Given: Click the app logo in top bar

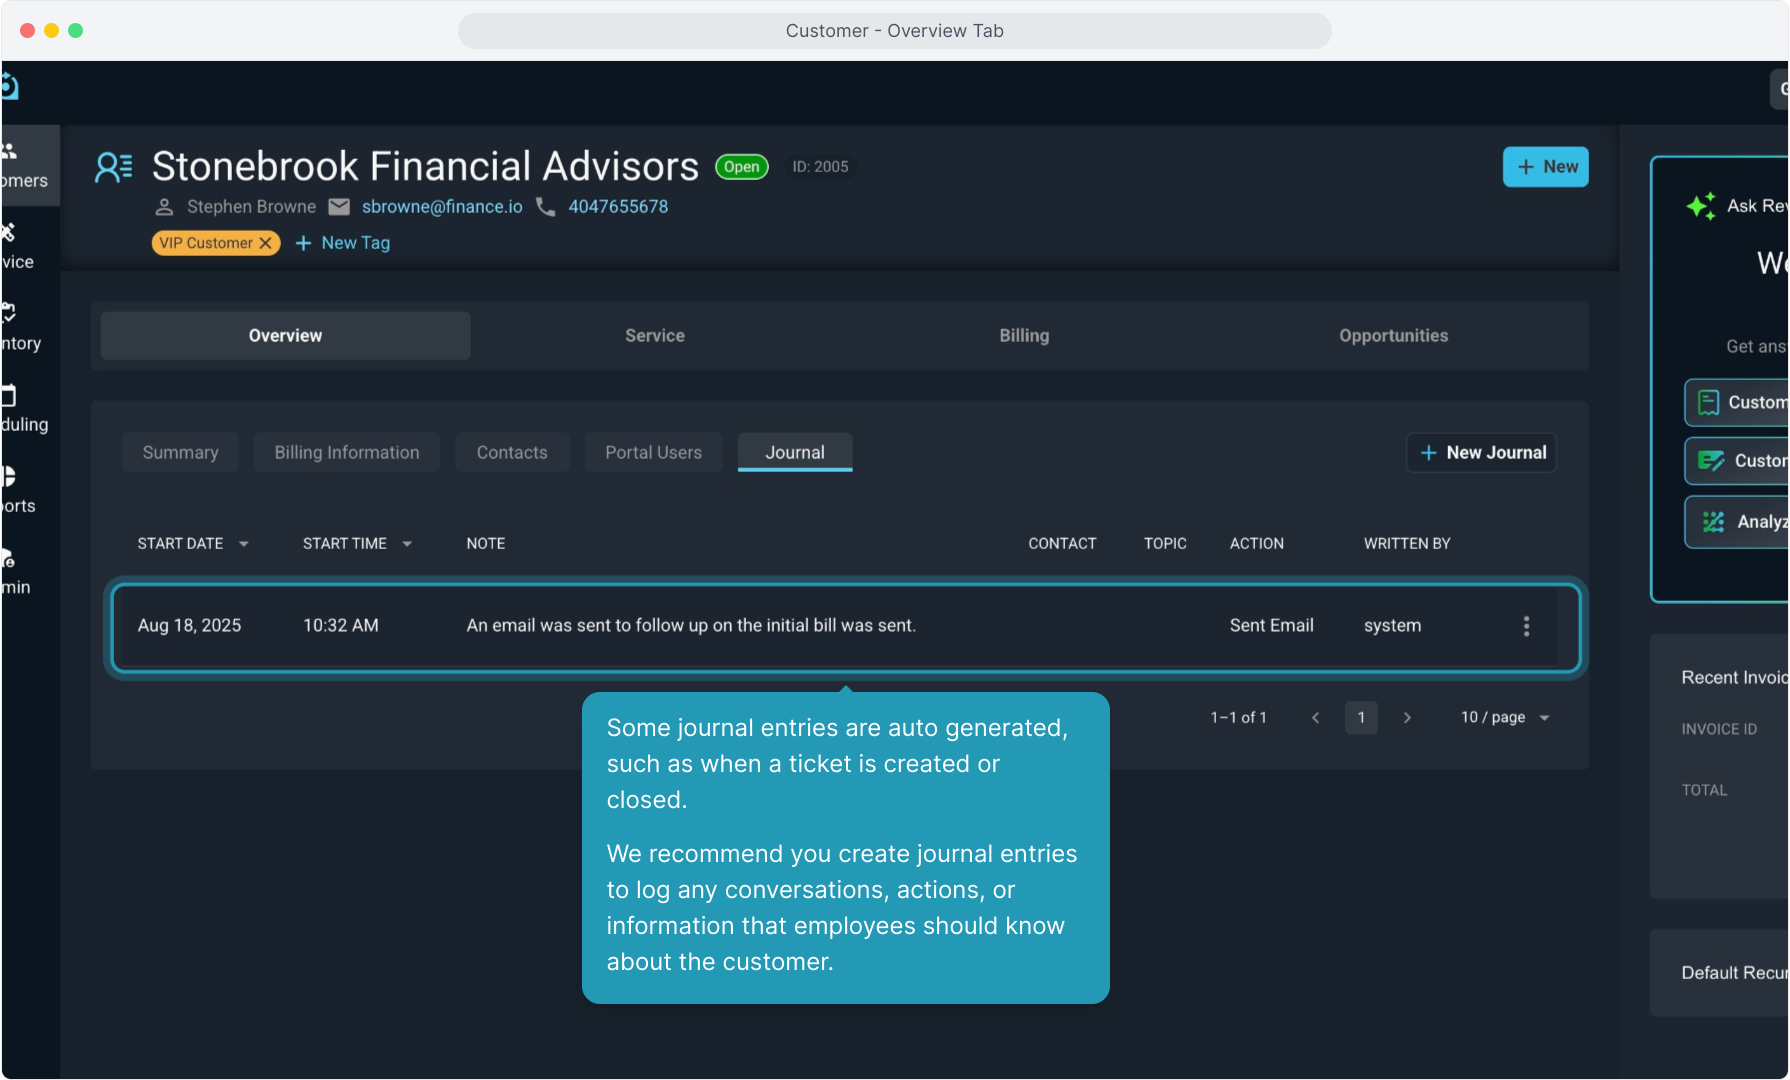Looking at the screenshot, I should tap(10, 87).
